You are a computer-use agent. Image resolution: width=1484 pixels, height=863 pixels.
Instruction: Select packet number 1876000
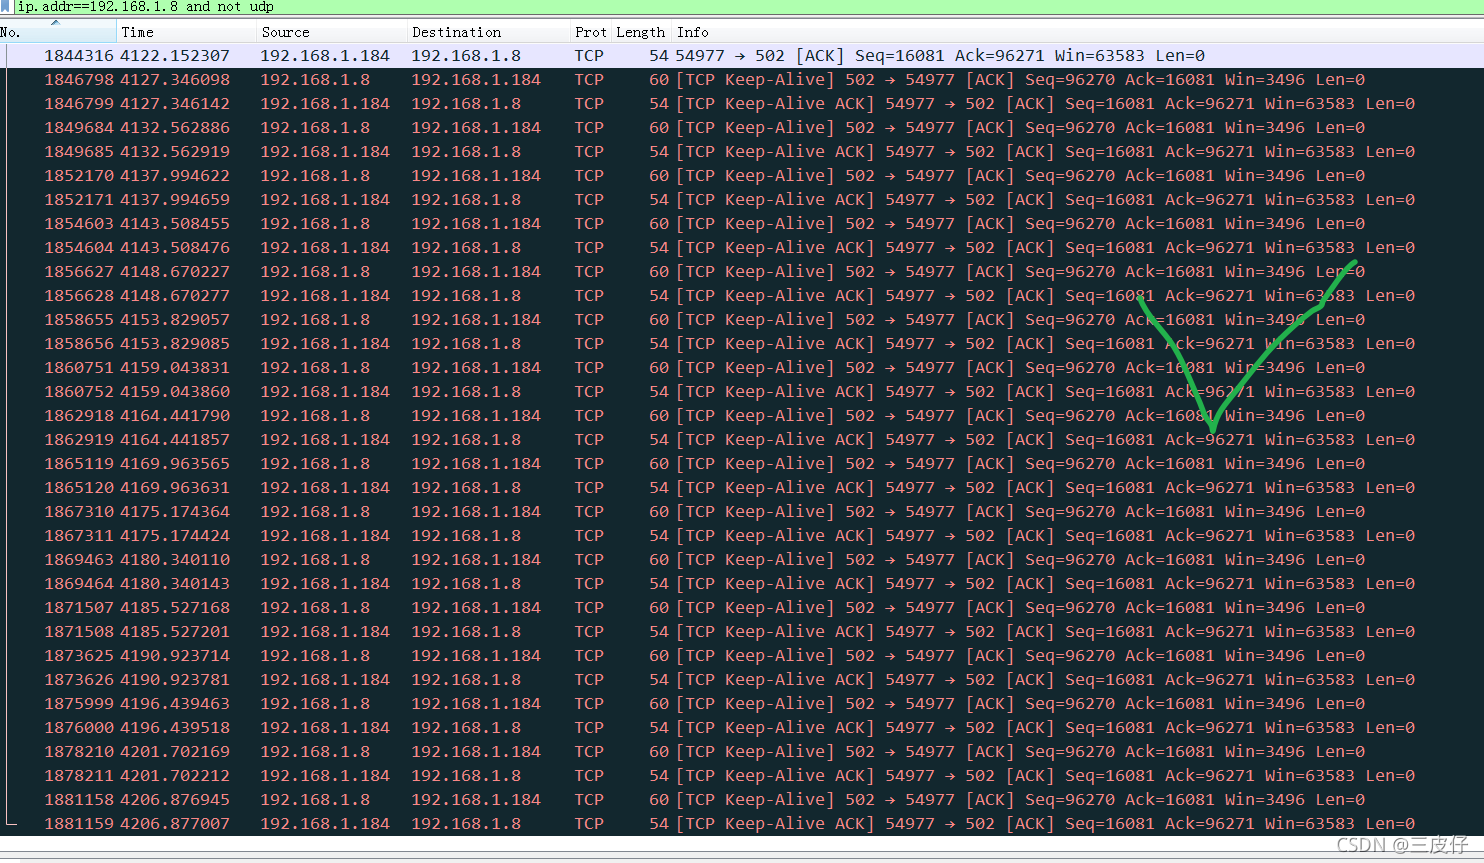click(742, 728)
